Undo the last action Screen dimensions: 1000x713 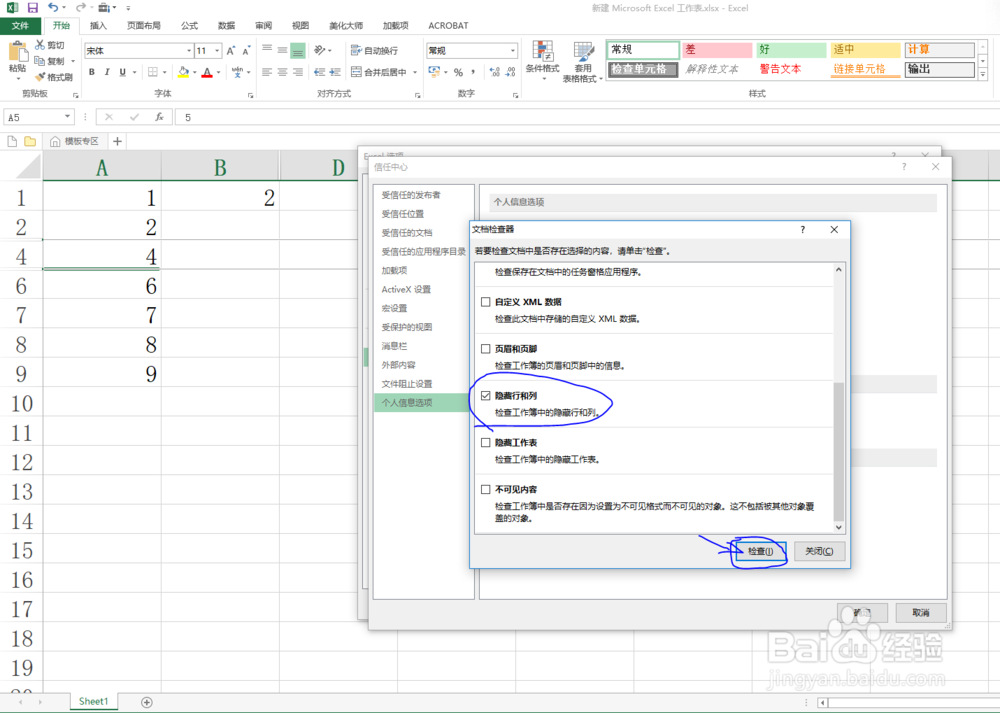(53, 8)
